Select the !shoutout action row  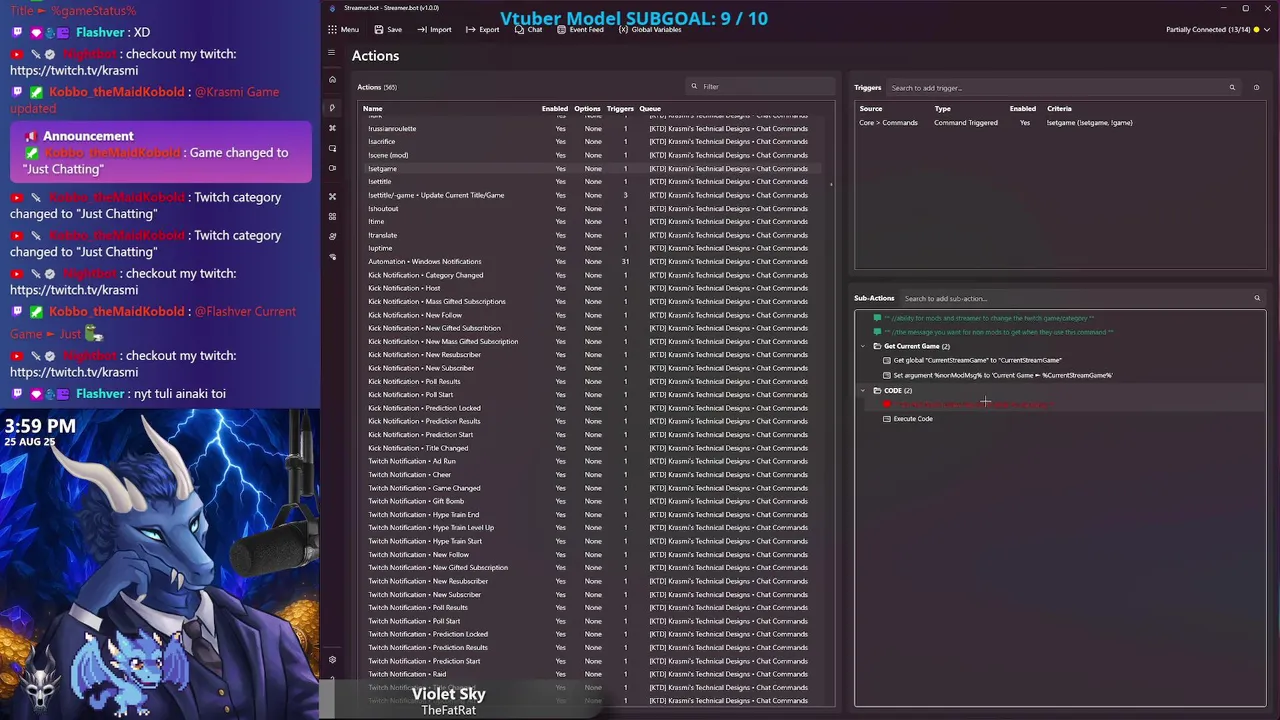595,208
